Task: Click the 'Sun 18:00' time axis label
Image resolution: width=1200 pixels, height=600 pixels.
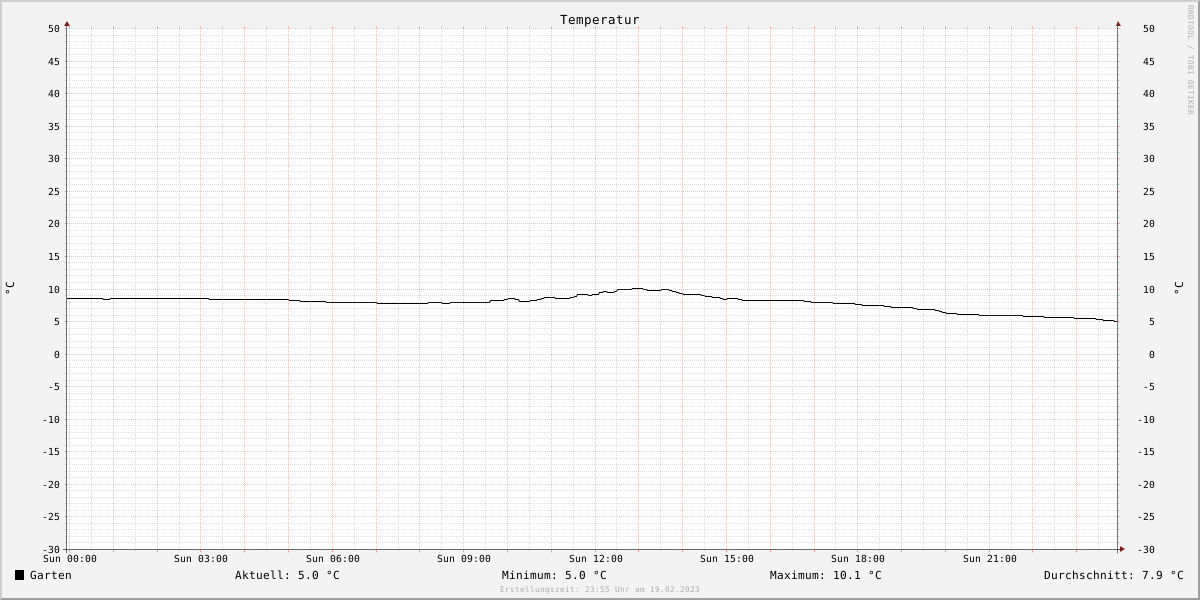Action: [x=858, y=559]
